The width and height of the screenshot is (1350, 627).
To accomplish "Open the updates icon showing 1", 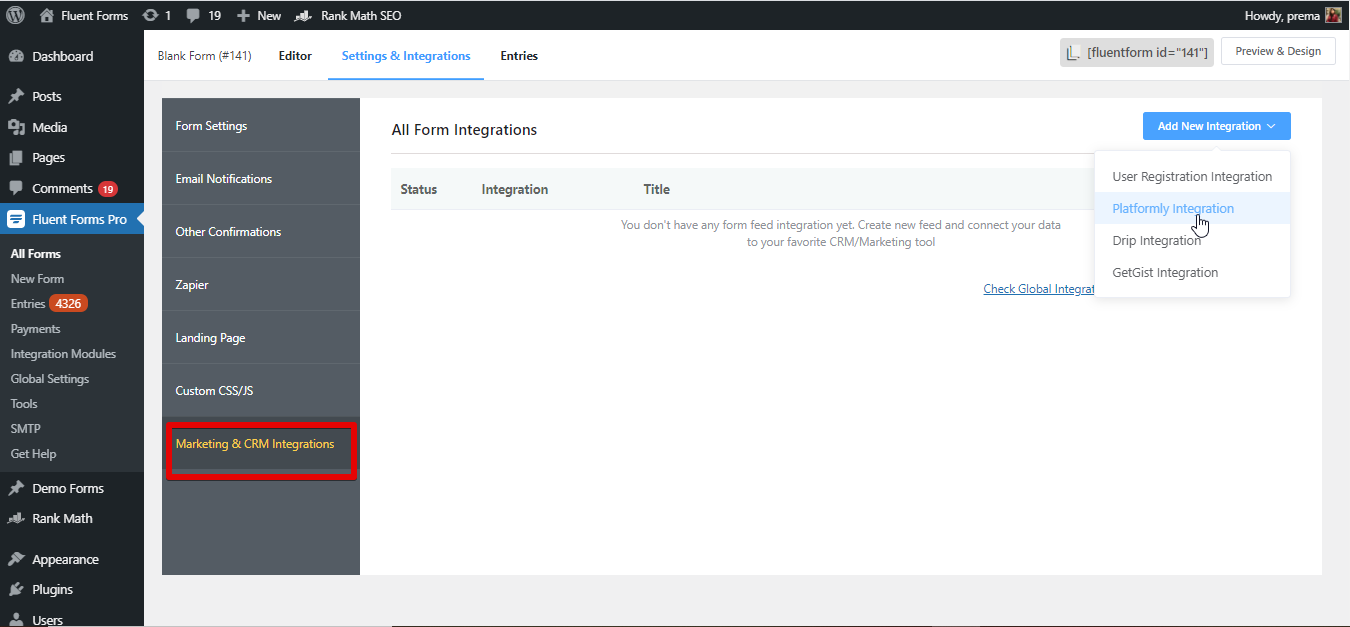I will [150, 15].
